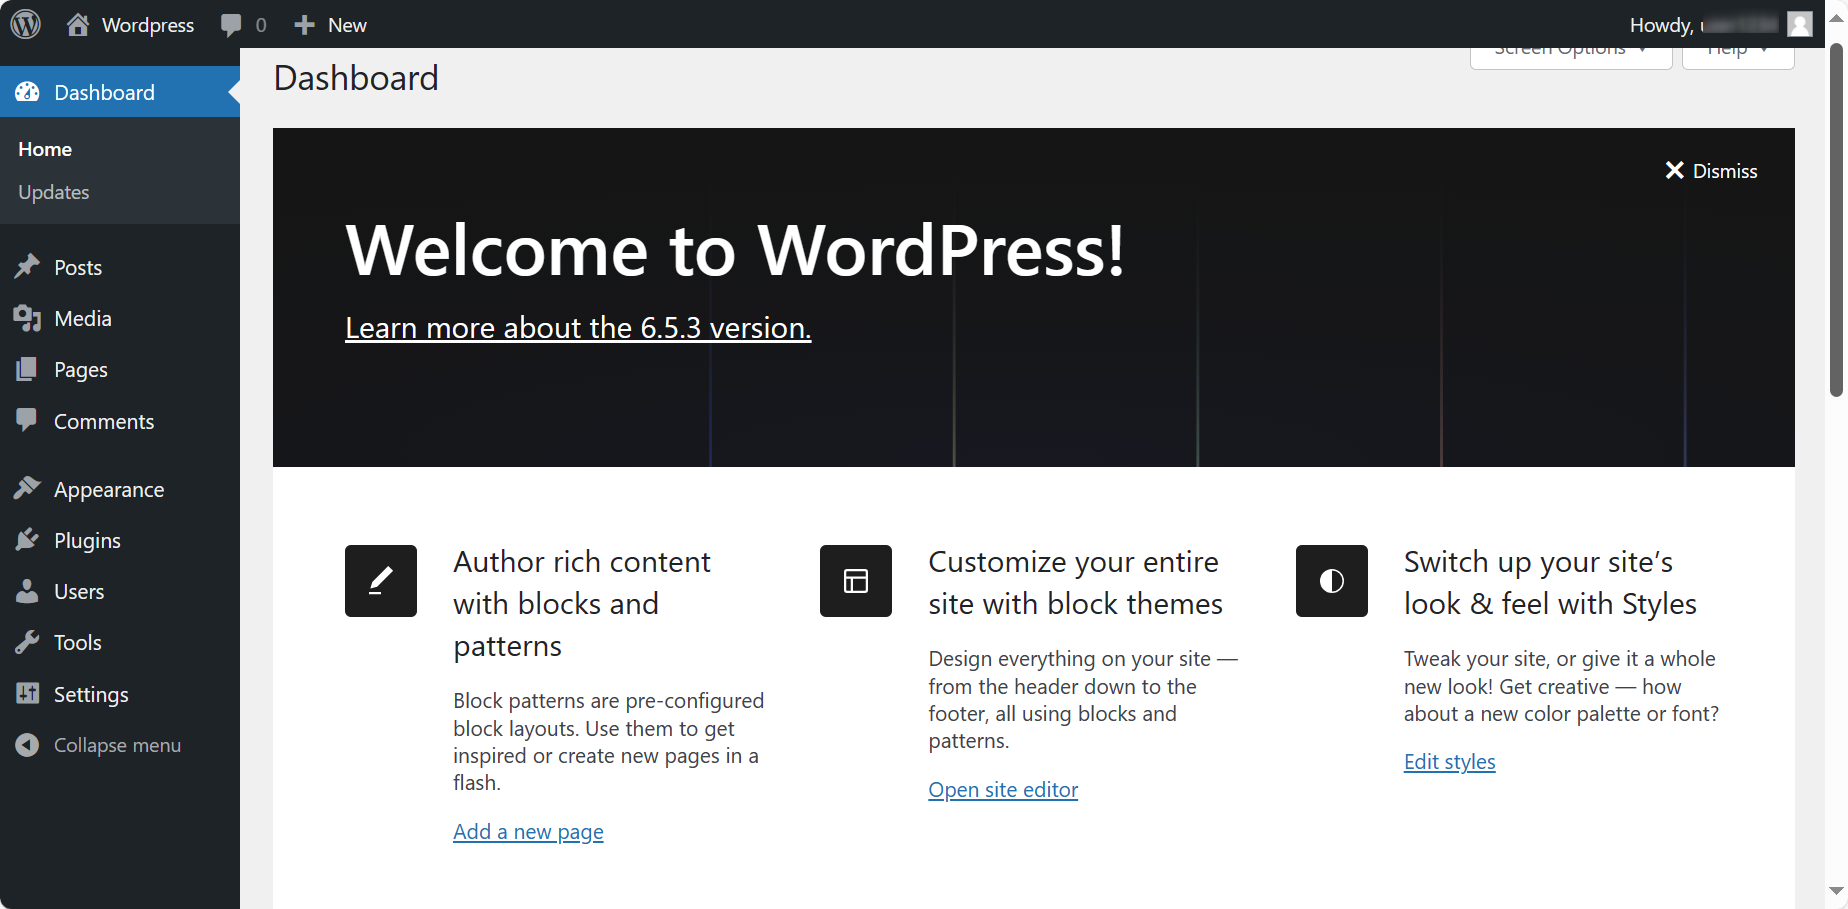Image resolution: width=1848 pixels, height=909 pixels.
Task: Go to the Dashboard menu item
Action: 120,92
